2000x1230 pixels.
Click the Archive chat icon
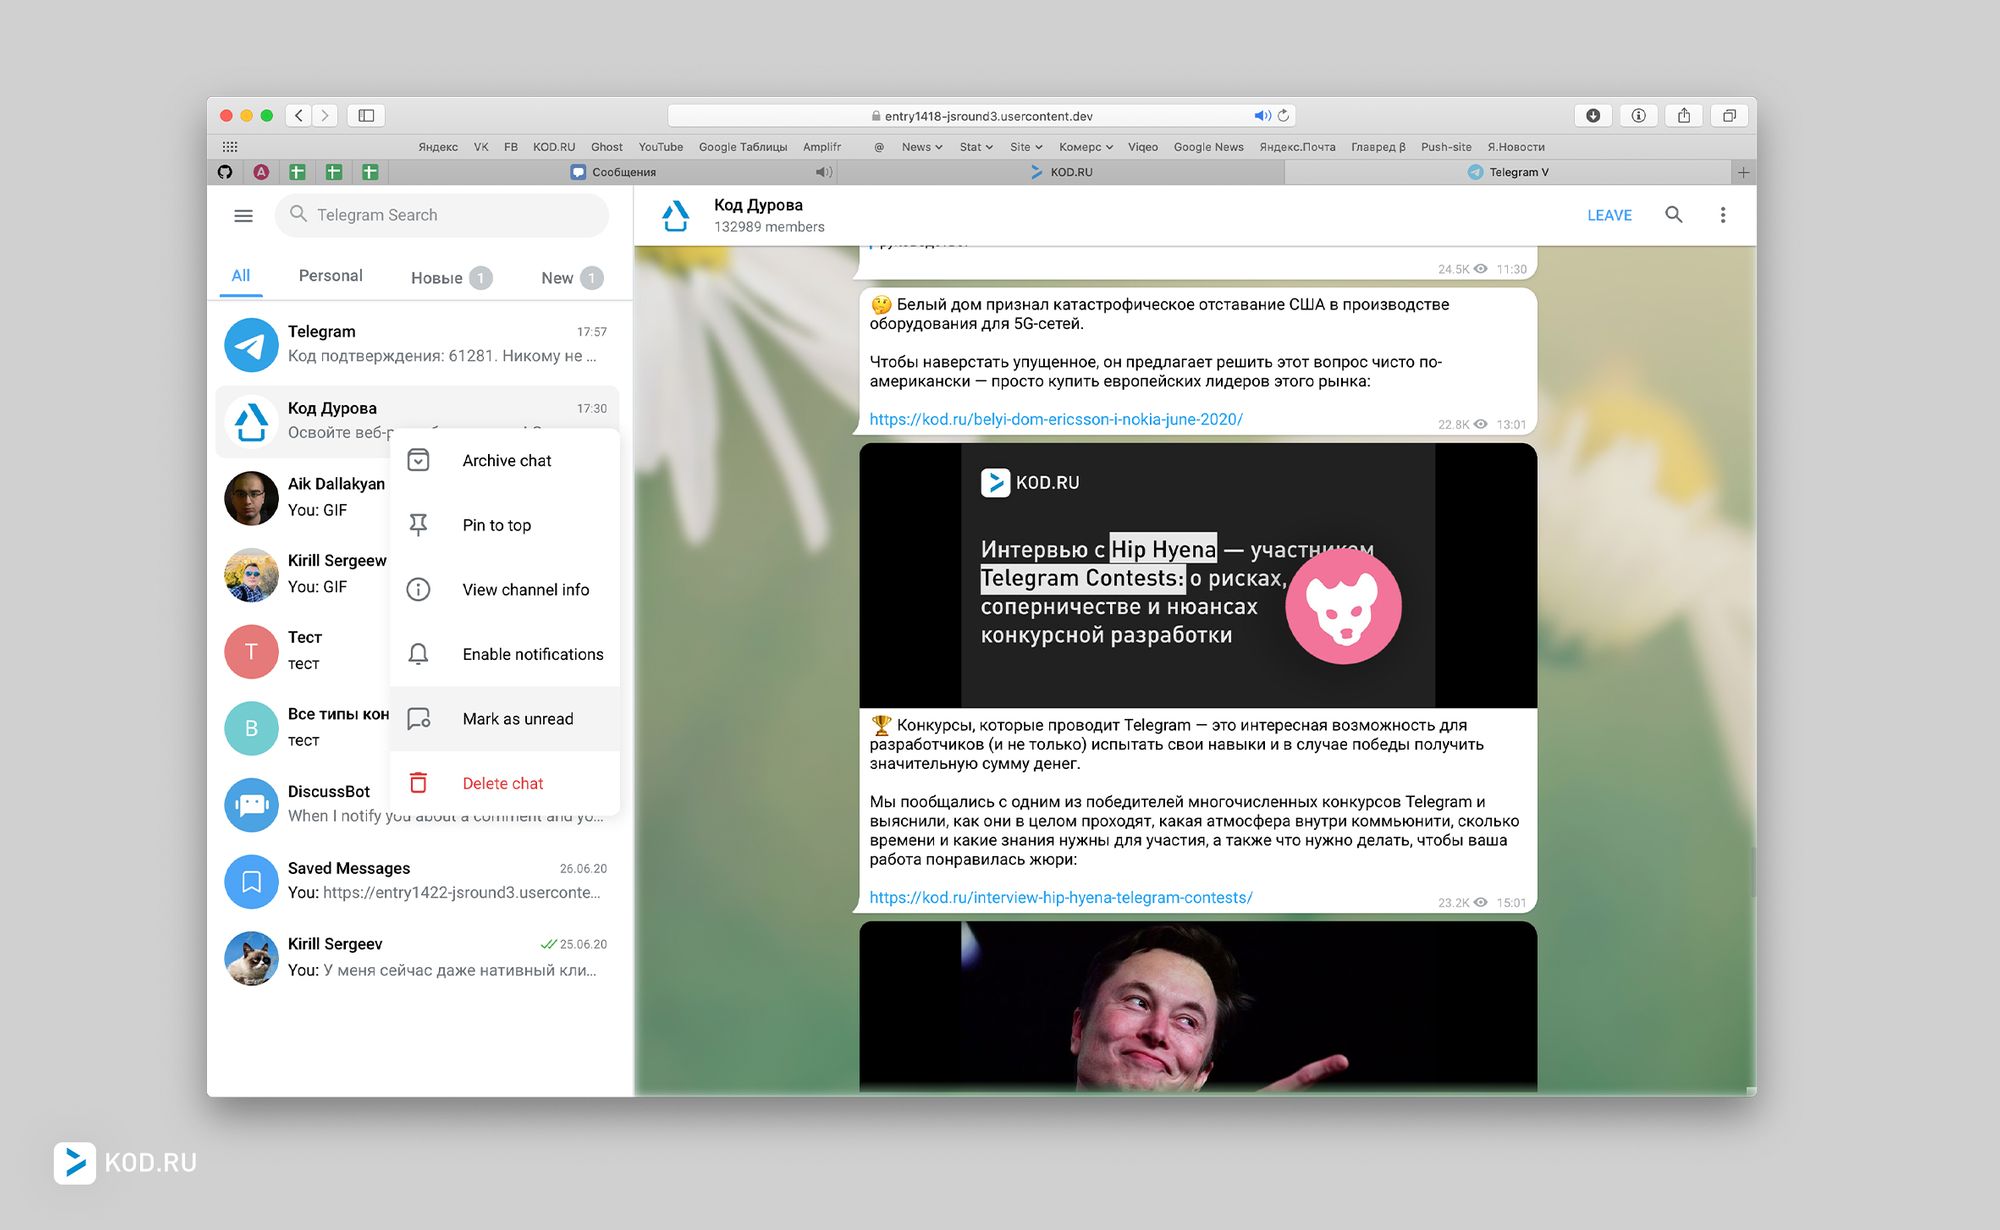click(418, 460)
